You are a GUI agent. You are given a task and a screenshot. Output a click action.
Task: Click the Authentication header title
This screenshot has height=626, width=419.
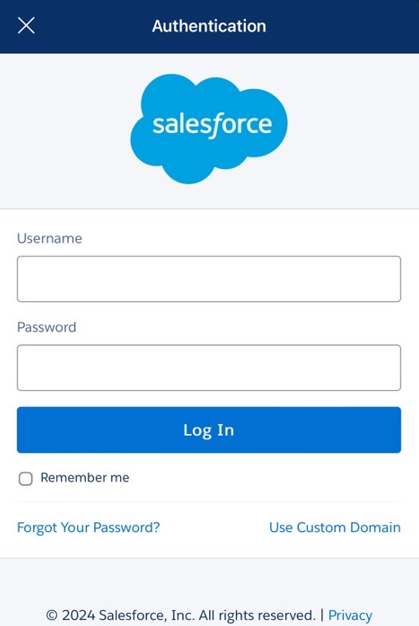209,26
